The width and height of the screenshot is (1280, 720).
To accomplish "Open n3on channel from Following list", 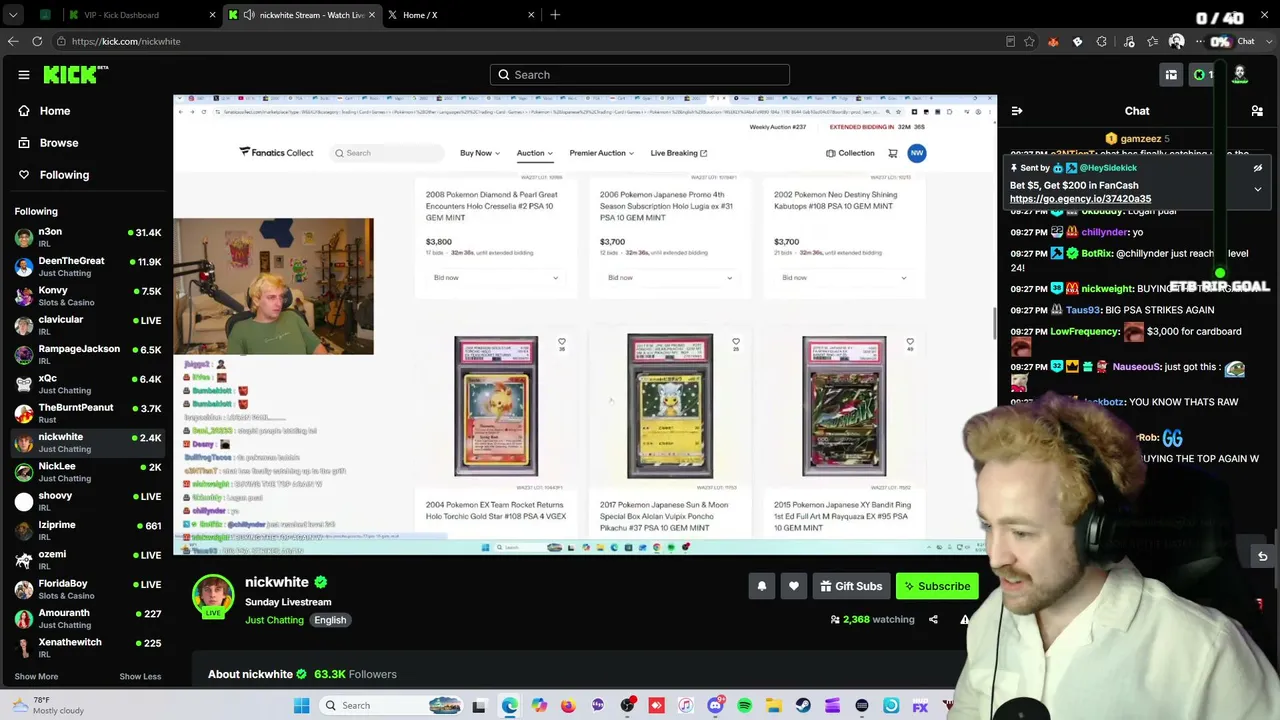I will point(87,237).
